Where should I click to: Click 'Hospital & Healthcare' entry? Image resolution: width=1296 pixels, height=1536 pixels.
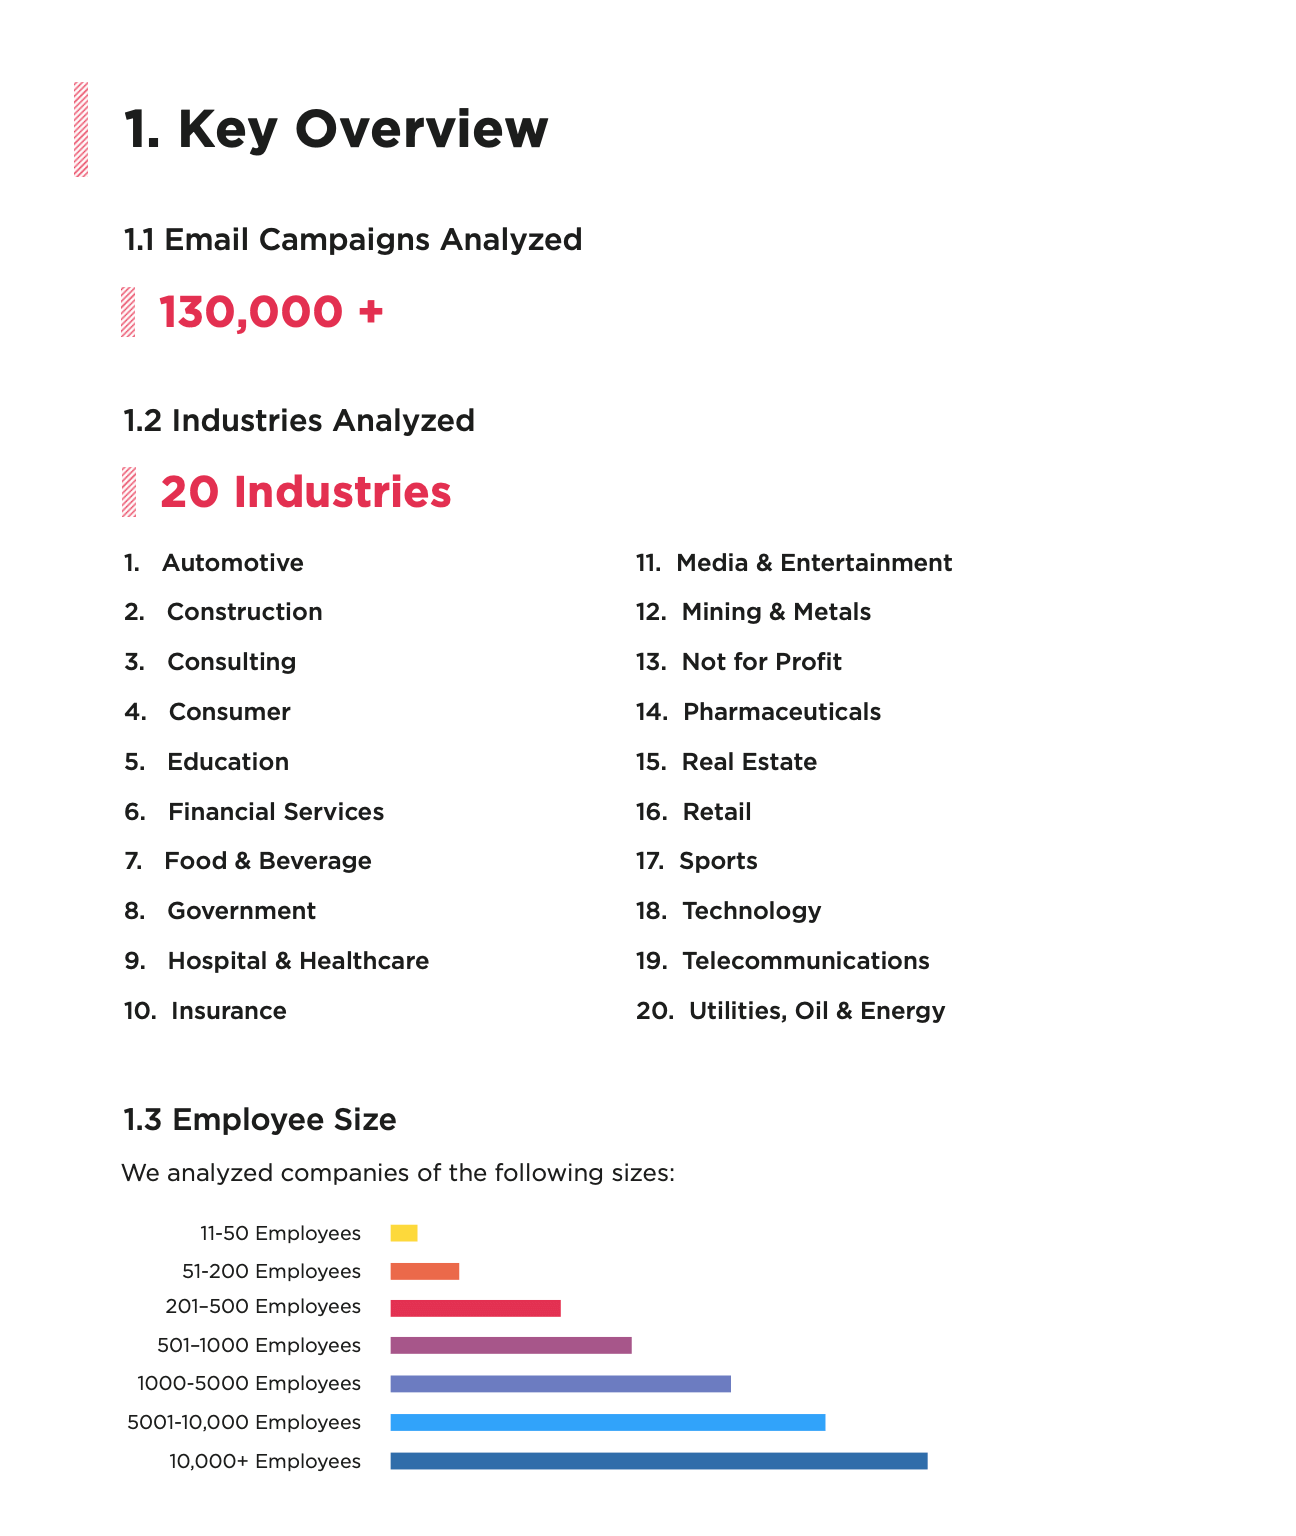pos(298,961)
